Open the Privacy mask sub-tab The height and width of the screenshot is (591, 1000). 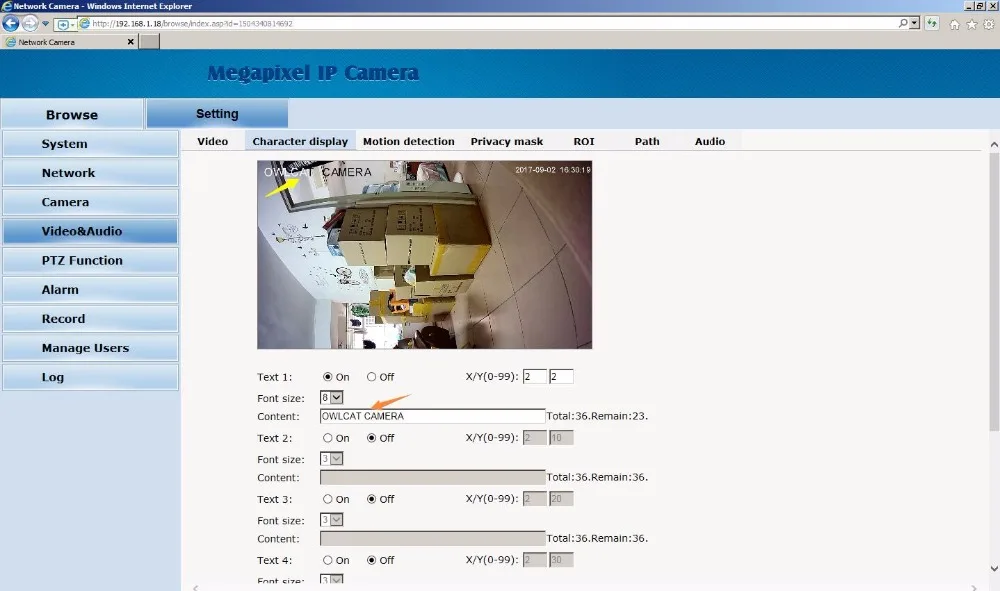tap(507, 142)
